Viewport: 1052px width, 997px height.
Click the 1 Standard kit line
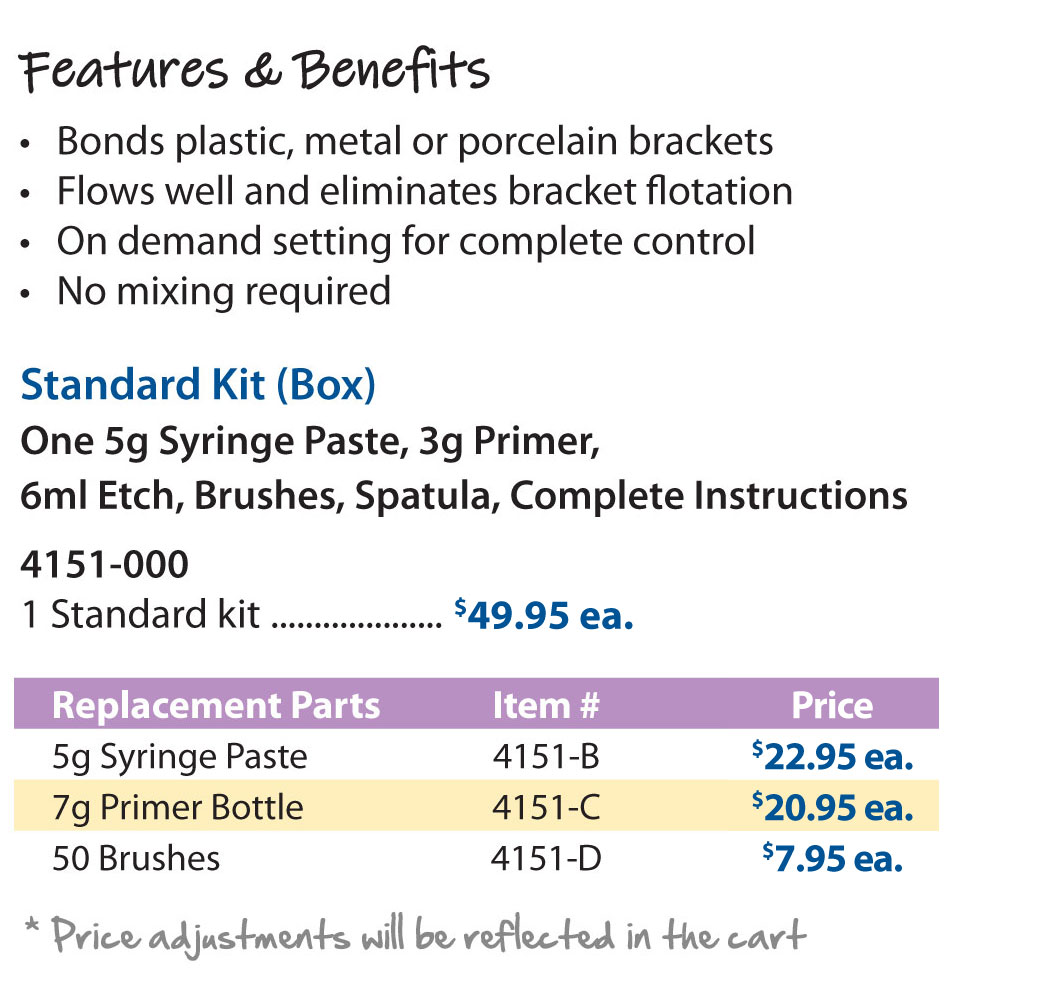pyautogui.click(x=327, y=615)
